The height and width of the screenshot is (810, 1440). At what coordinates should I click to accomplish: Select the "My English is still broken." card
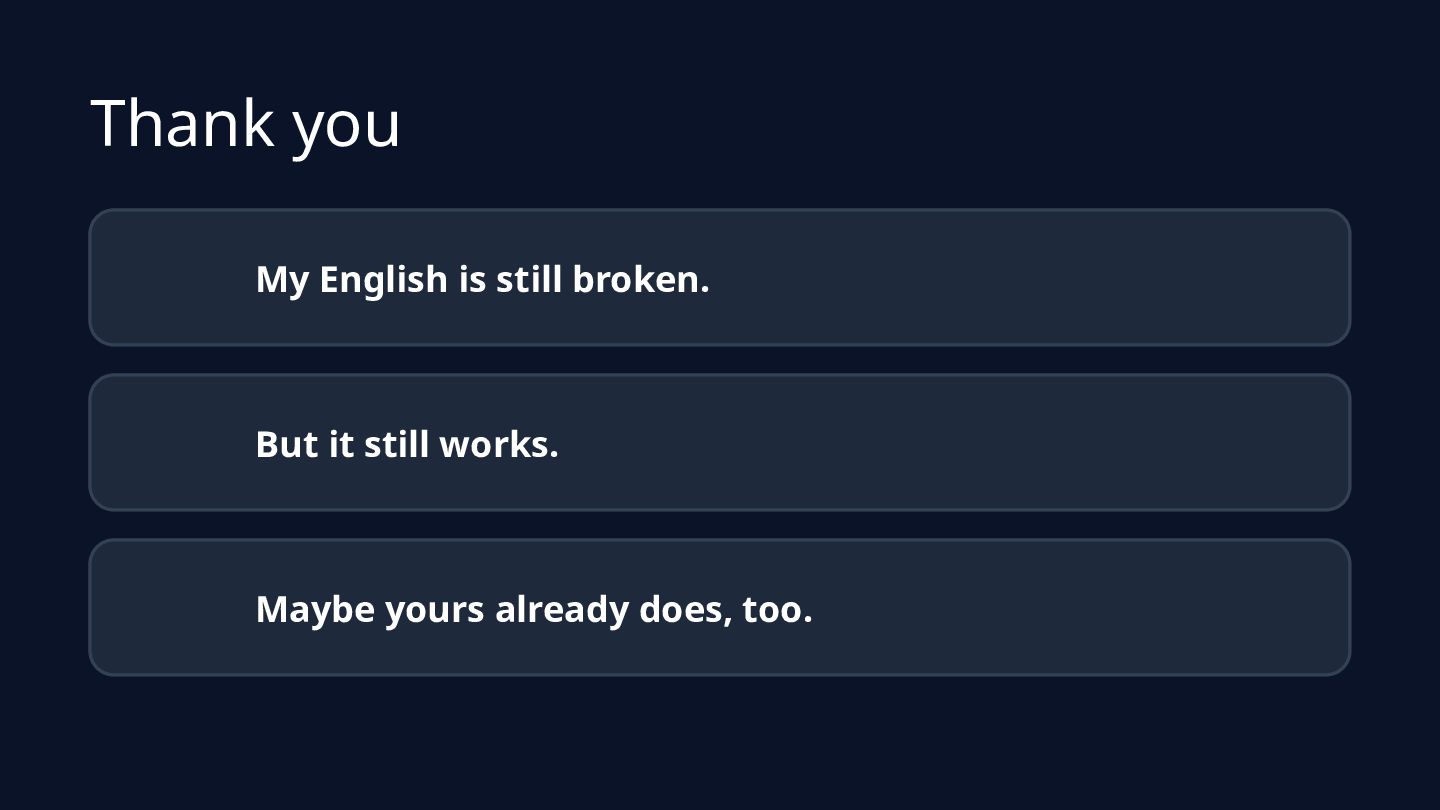tap(720, 277)
